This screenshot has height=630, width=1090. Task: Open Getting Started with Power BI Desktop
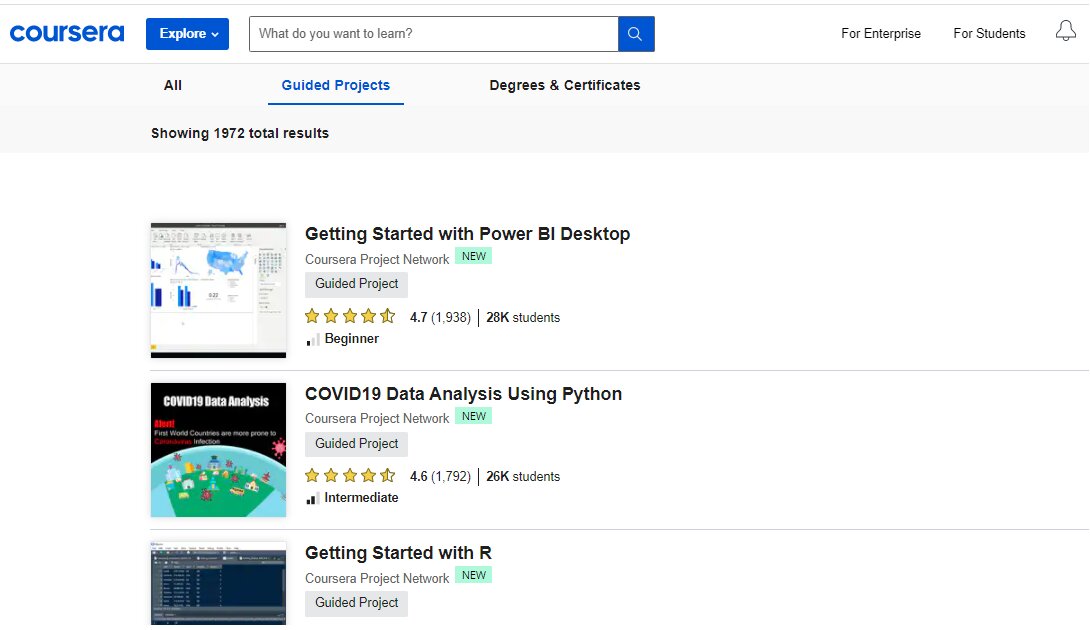point(467,233)
